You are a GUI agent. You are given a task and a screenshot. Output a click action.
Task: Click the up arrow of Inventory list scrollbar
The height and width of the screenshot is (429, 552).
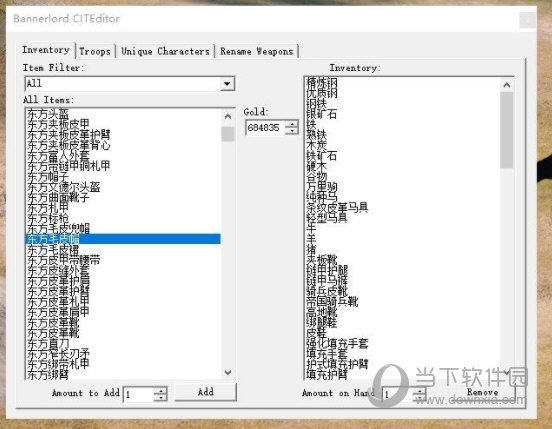point(507,85)
